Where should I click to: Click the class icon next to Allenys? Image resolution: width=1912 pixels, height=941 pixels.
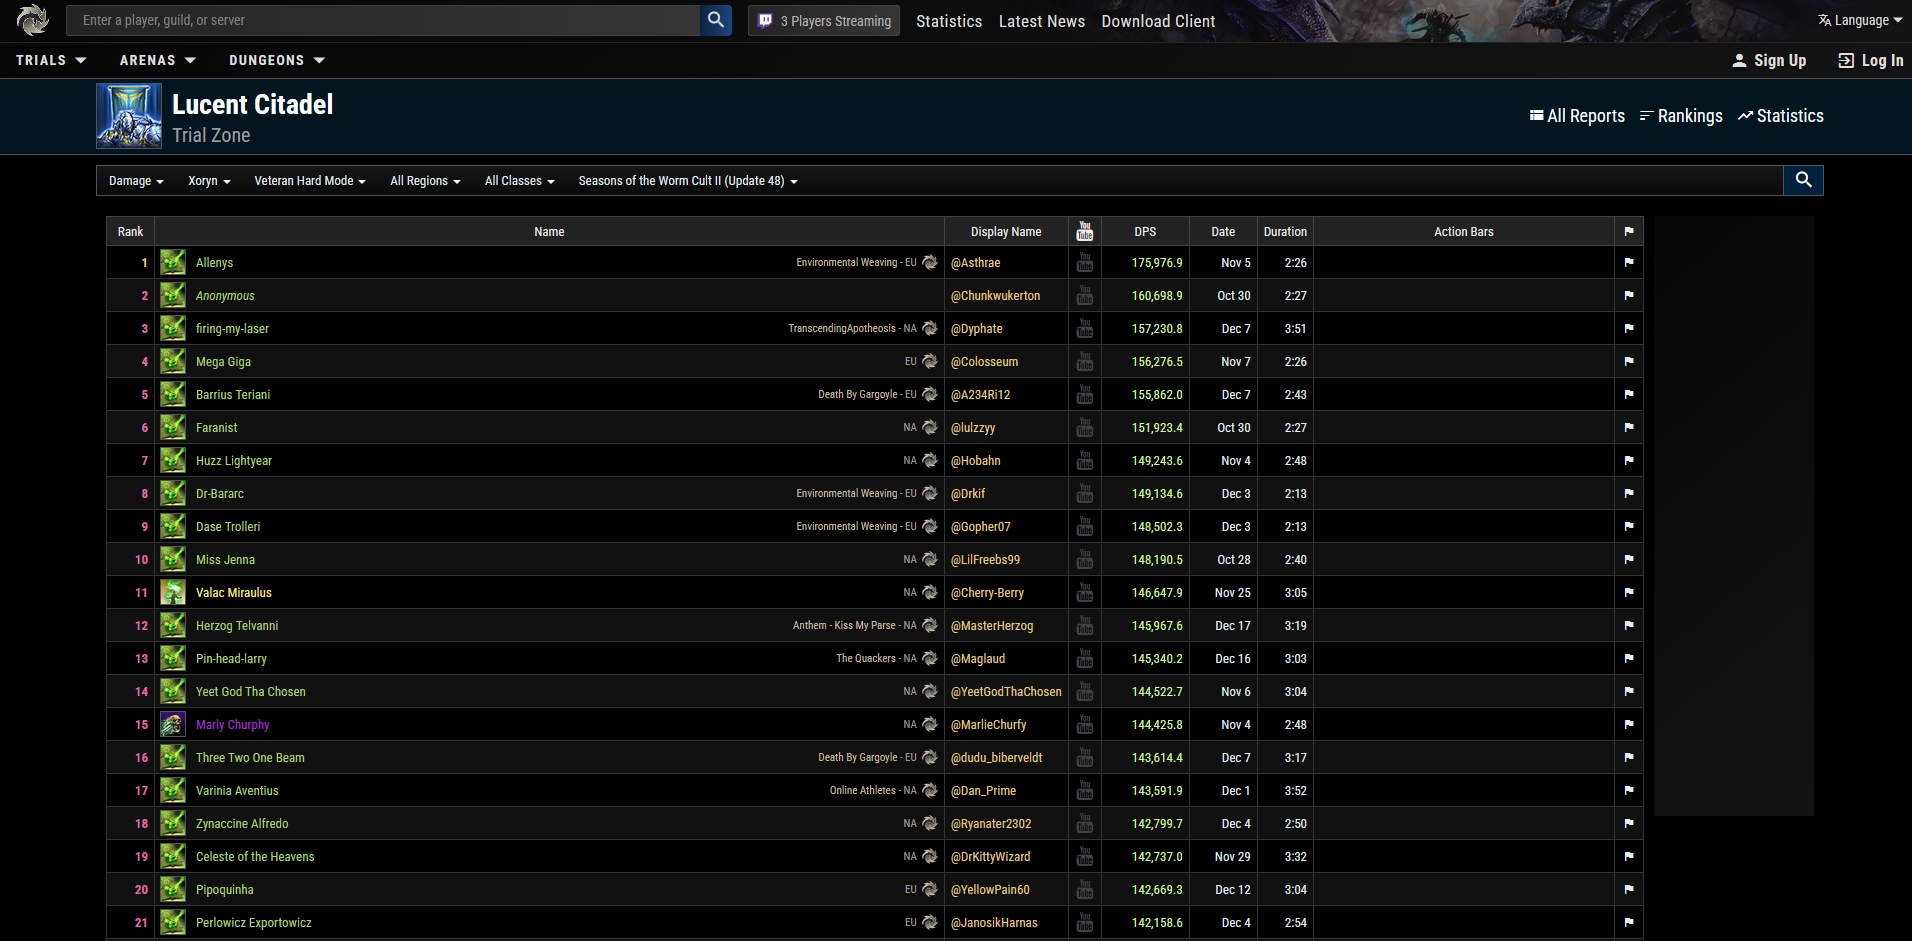173,262
